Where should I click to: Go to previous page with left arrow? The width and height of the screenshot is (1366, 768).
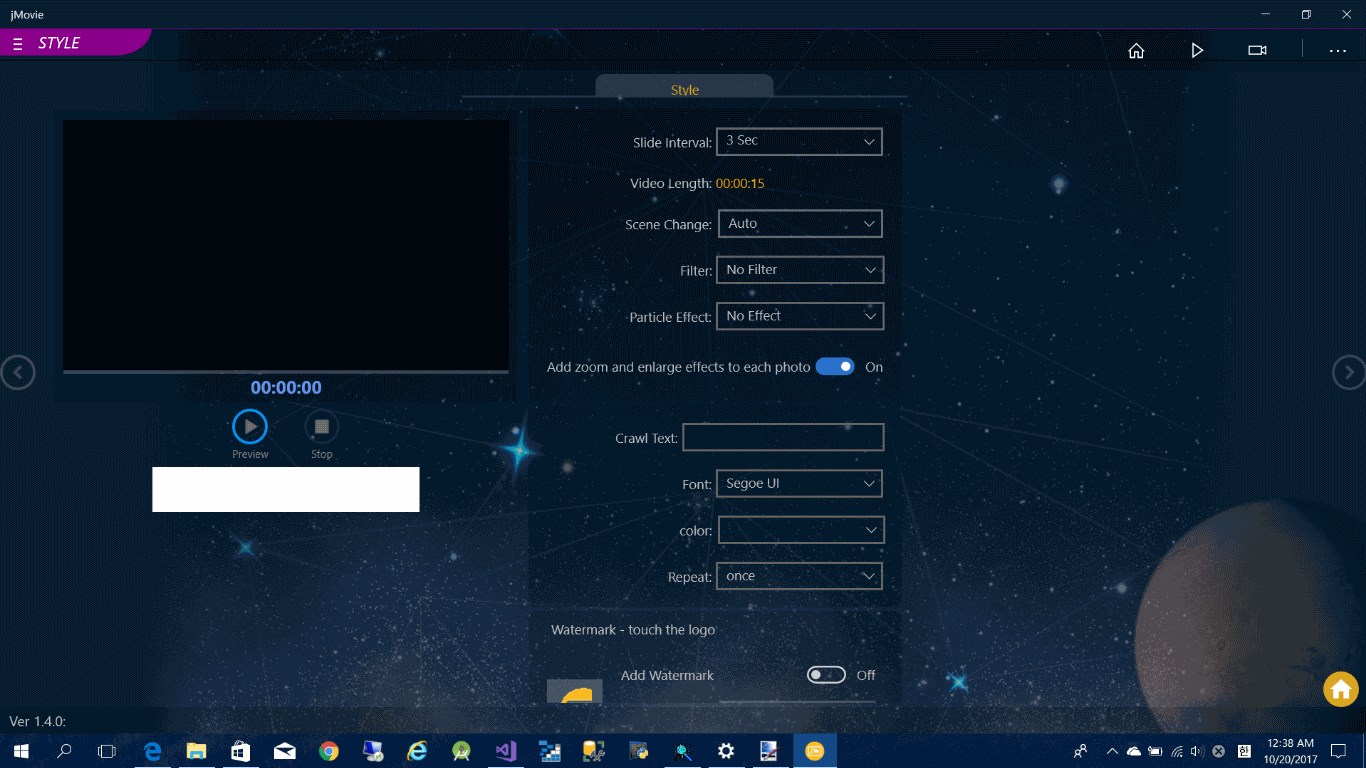18,373
